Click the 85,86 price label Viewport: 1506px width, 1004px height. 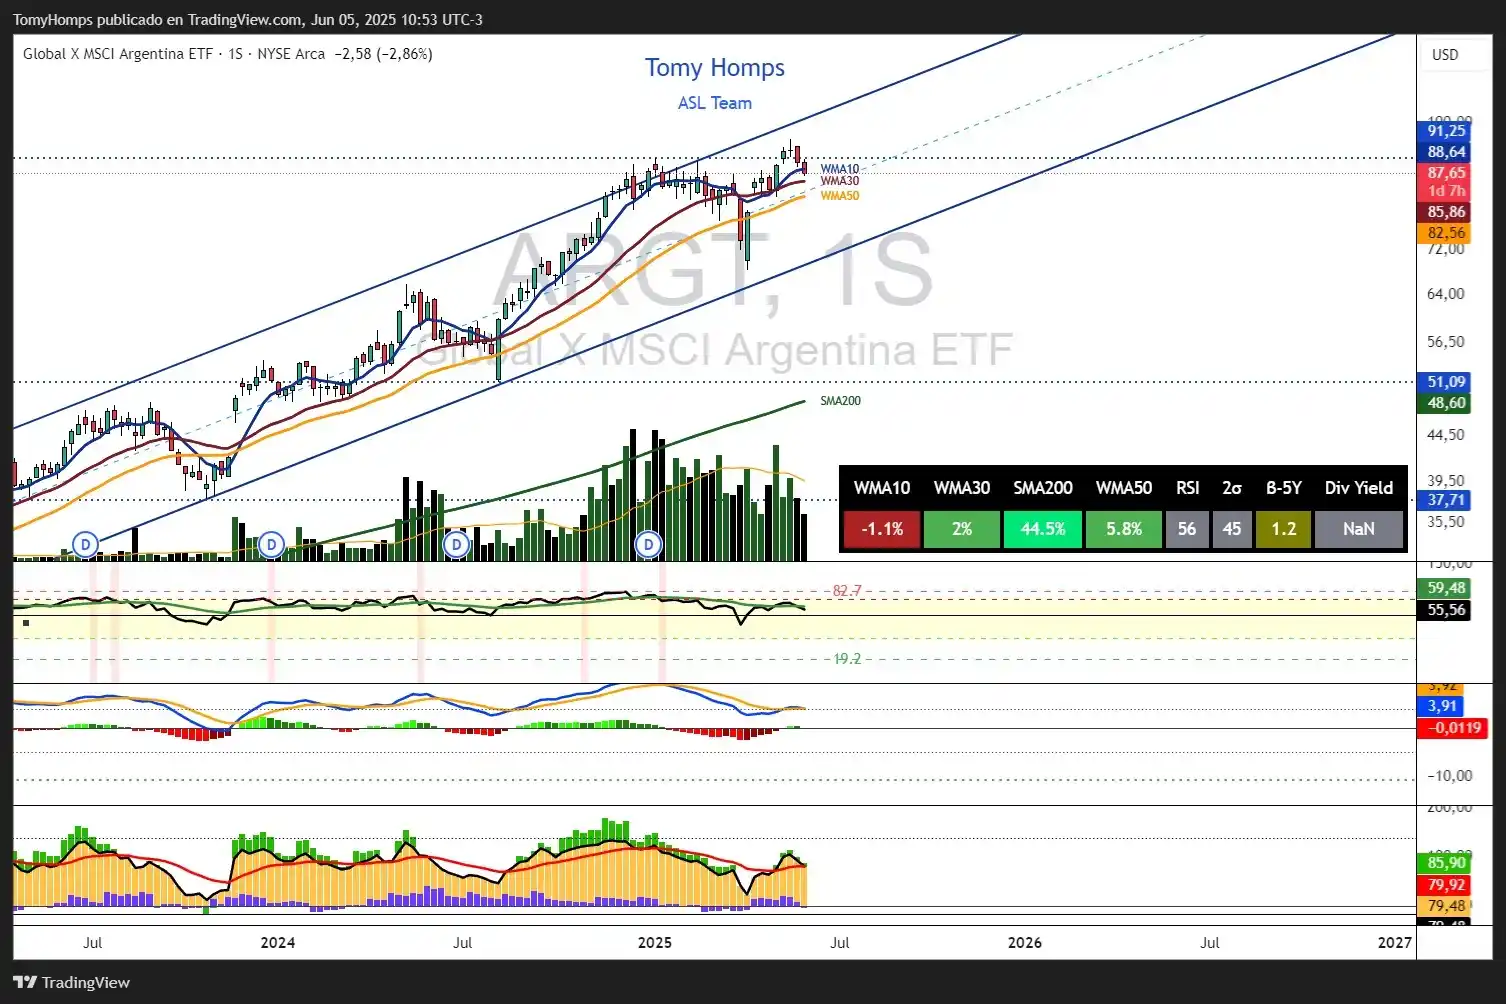(1445, 212)
